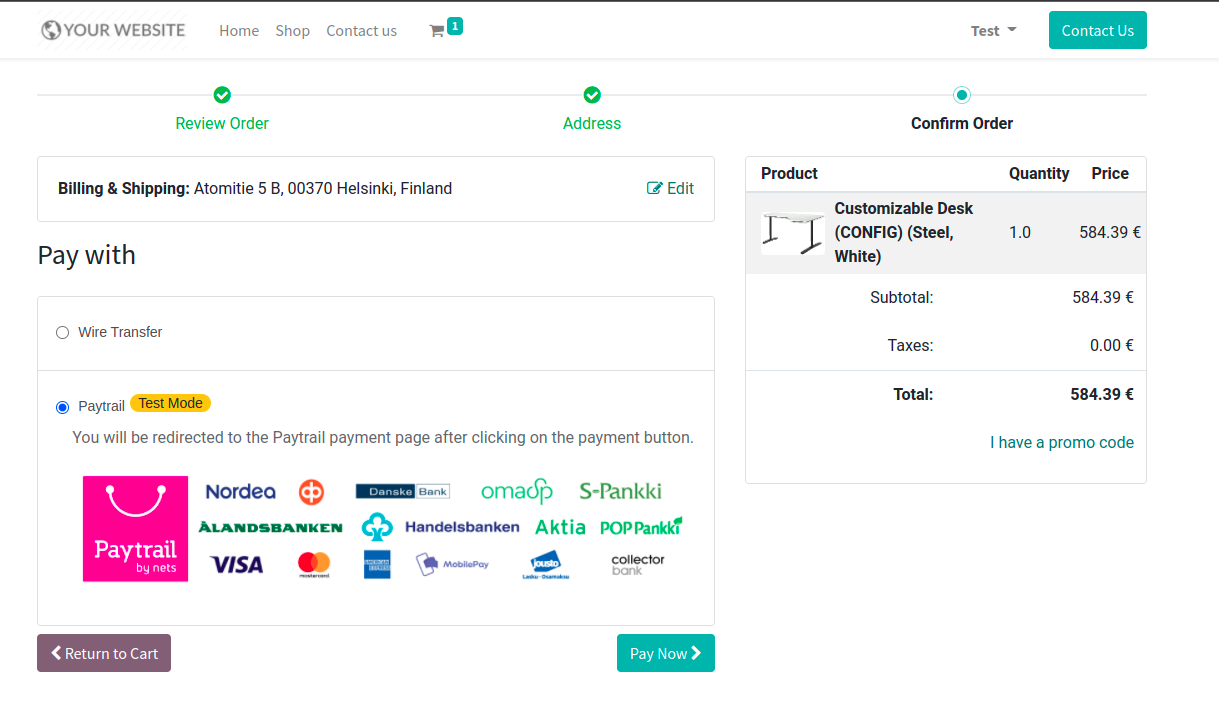
Task: Click the teal Contact Us button
Action: pyautogui.click(x=1098, y=30)
